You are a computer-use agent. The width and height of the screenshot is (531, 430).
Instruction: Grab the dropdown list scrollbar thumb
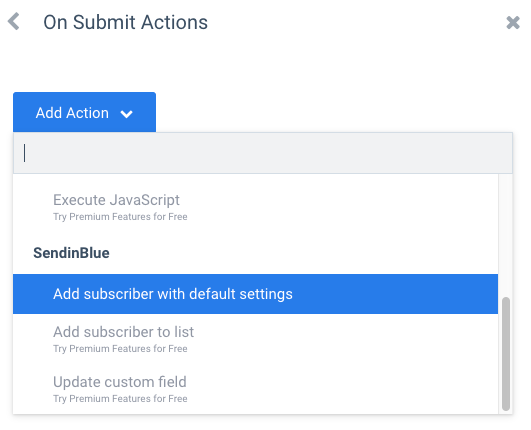(506, 354)
